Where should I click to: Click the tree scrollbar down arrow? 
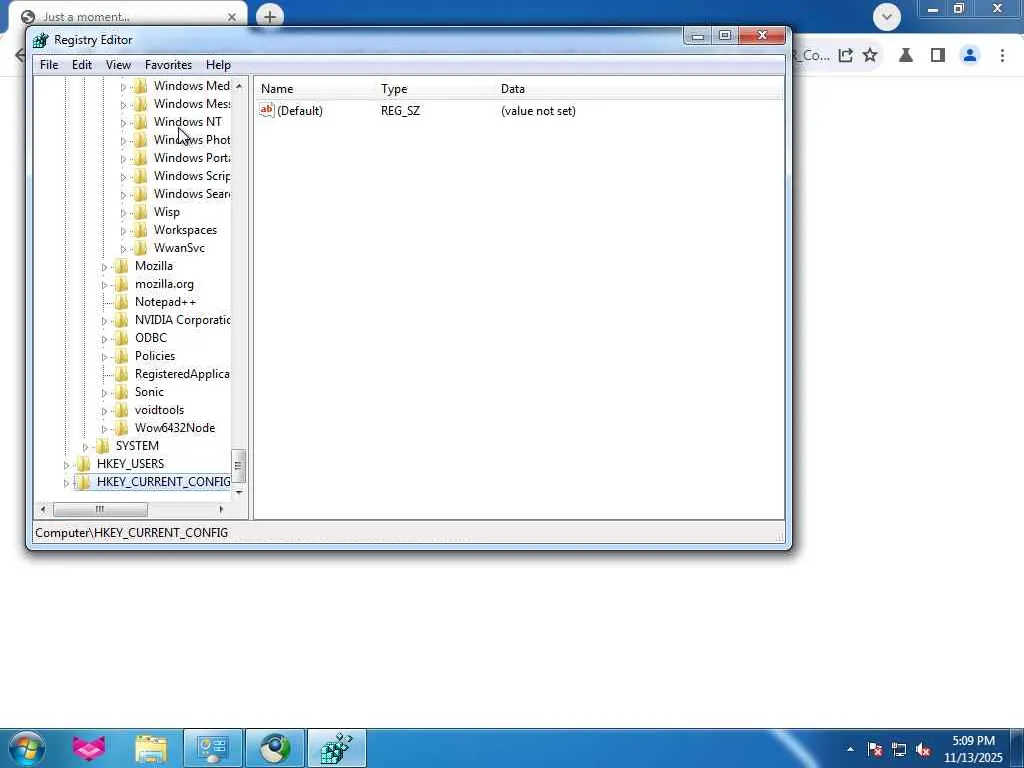pyautogui.click(x=239, y=492)
